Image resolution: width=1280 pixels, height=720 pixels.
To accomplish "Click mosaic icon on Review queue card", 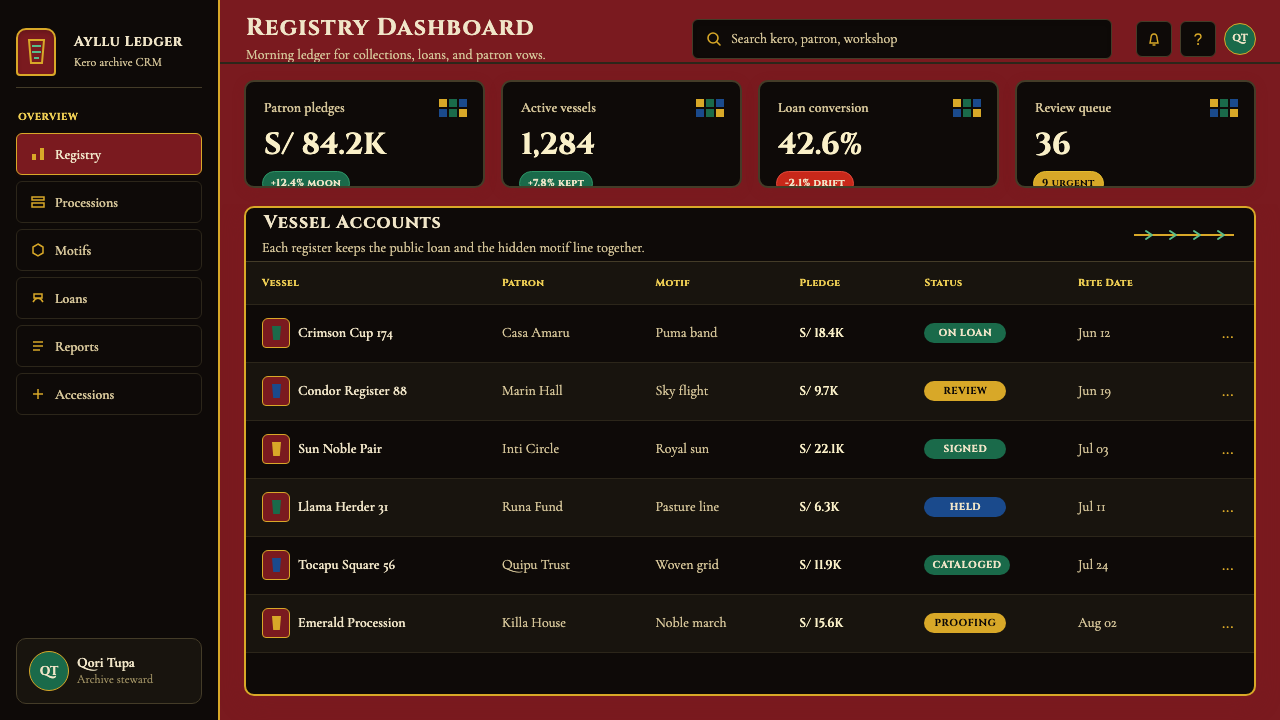I will 1224,108.
